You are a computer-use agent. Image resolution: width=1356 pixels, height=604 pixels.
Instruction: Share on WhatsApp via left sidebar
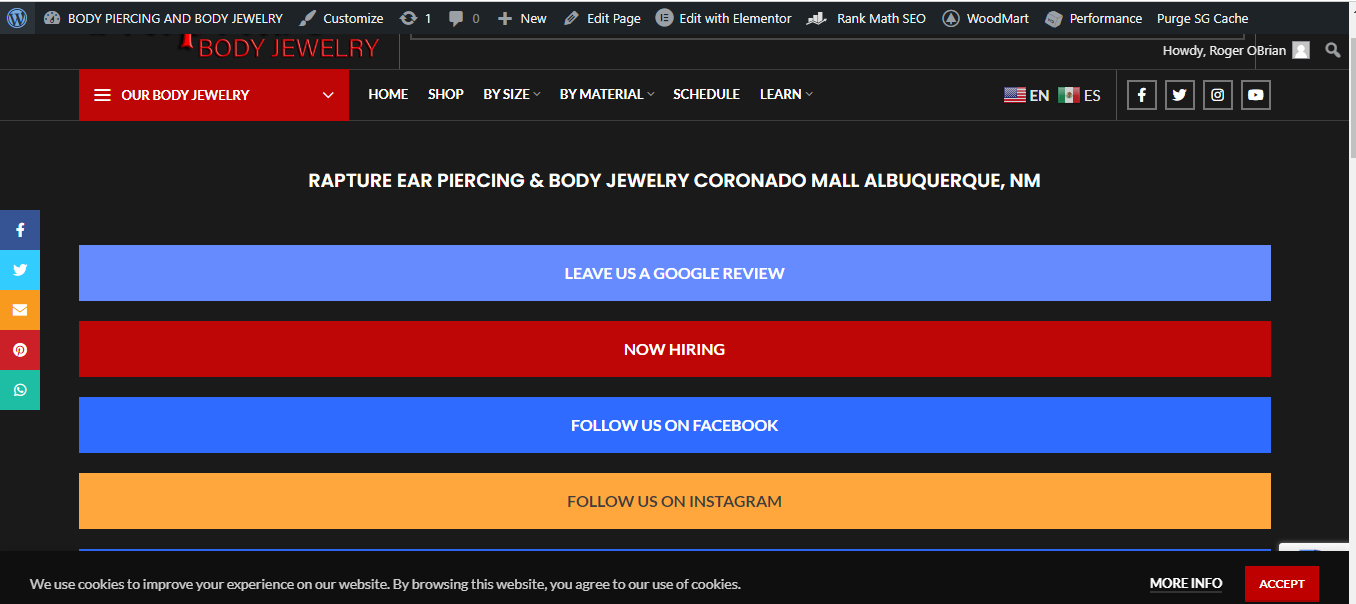pos(20,390)
